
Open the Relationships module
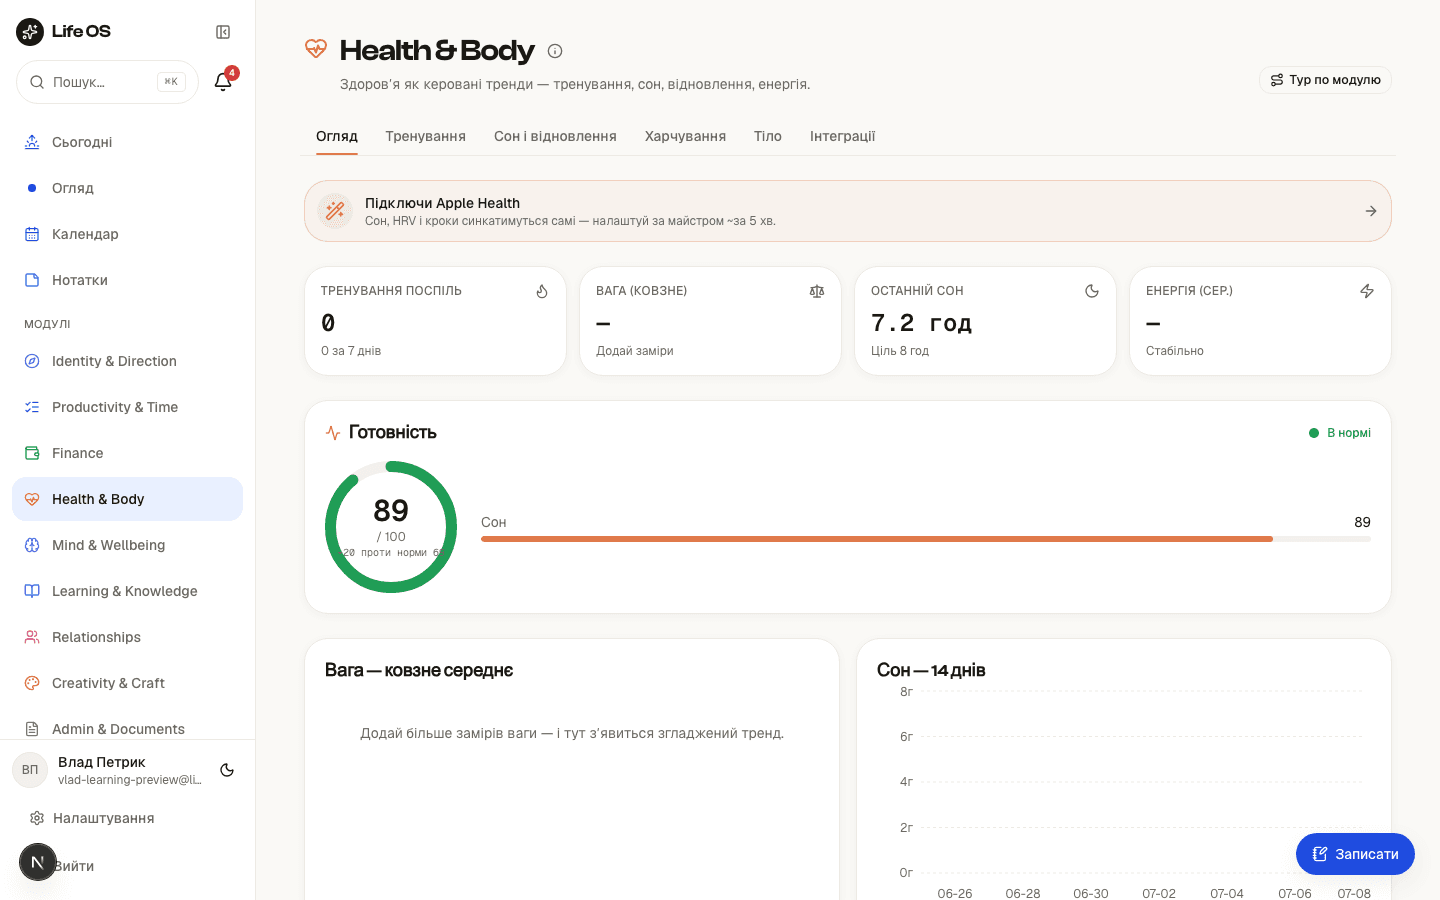click(127, 637)
